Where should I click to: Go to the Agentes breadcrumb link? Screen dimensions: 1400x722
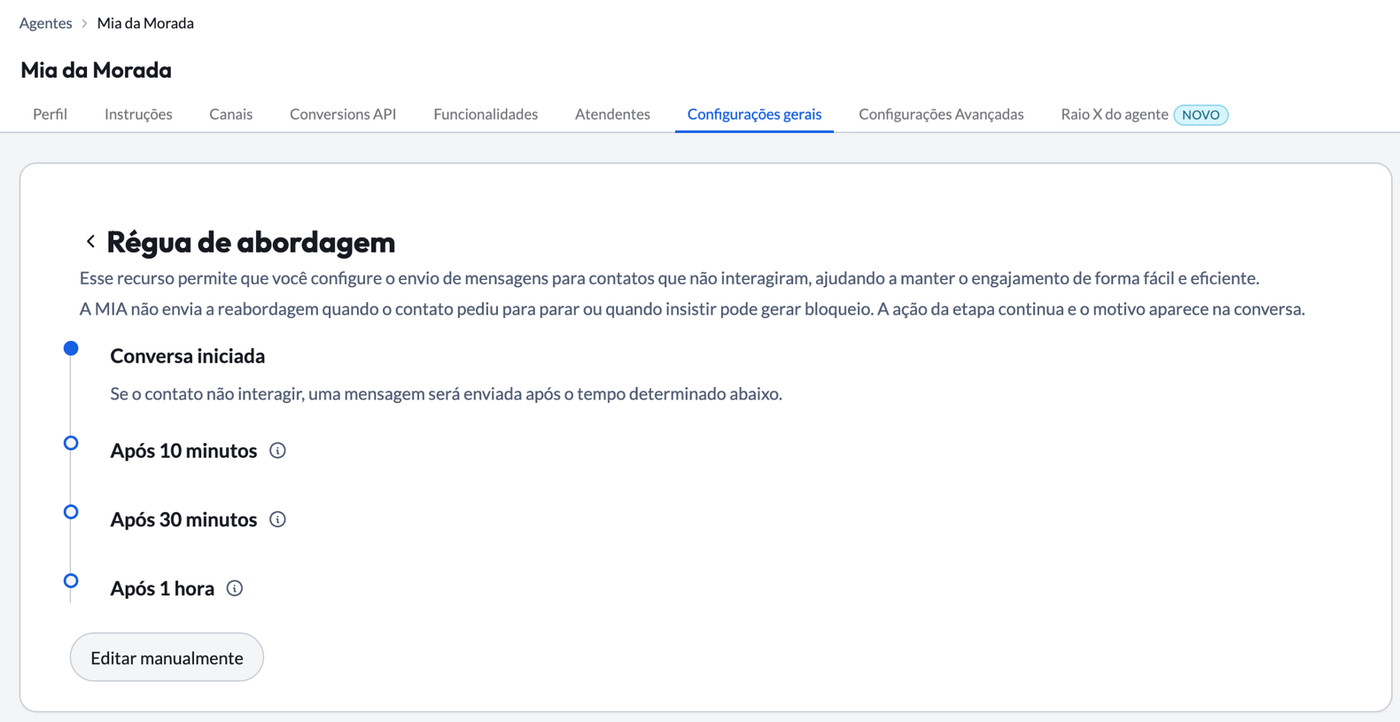pos(46,23)
